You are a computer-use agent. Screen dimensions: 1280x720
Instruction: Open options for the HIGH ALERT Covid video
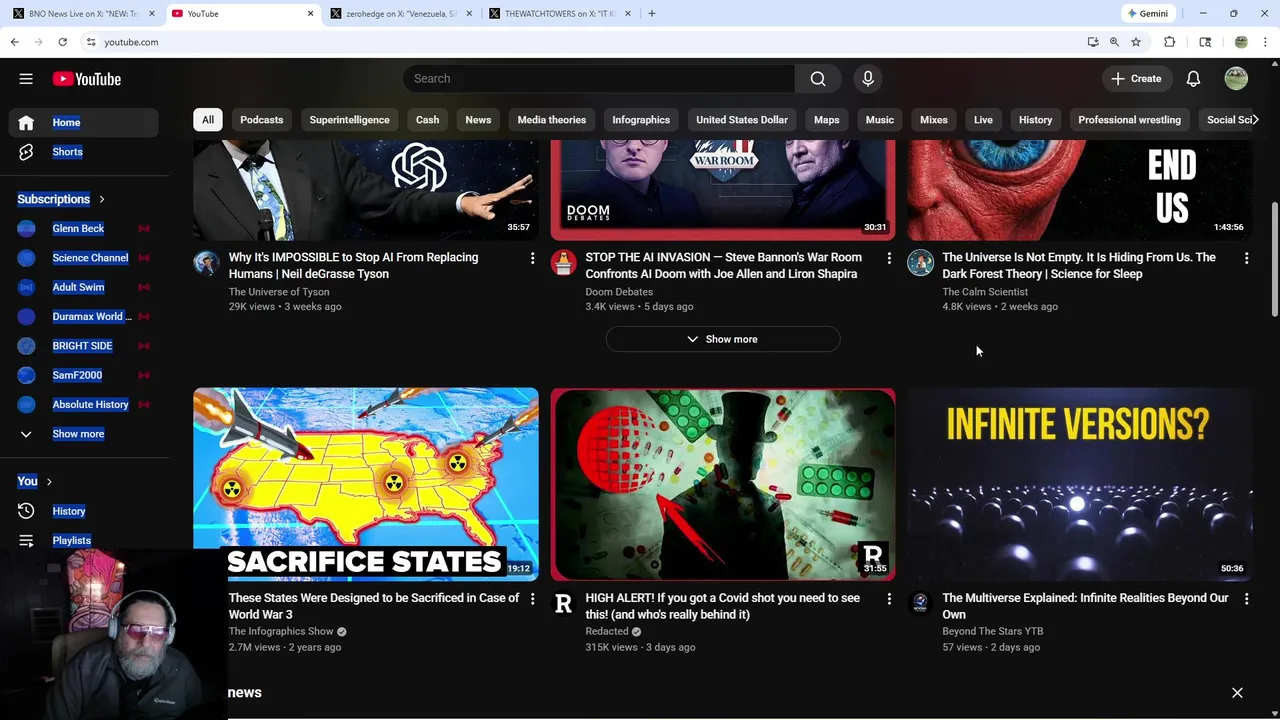pyautogui.click(x=889, y=599)
